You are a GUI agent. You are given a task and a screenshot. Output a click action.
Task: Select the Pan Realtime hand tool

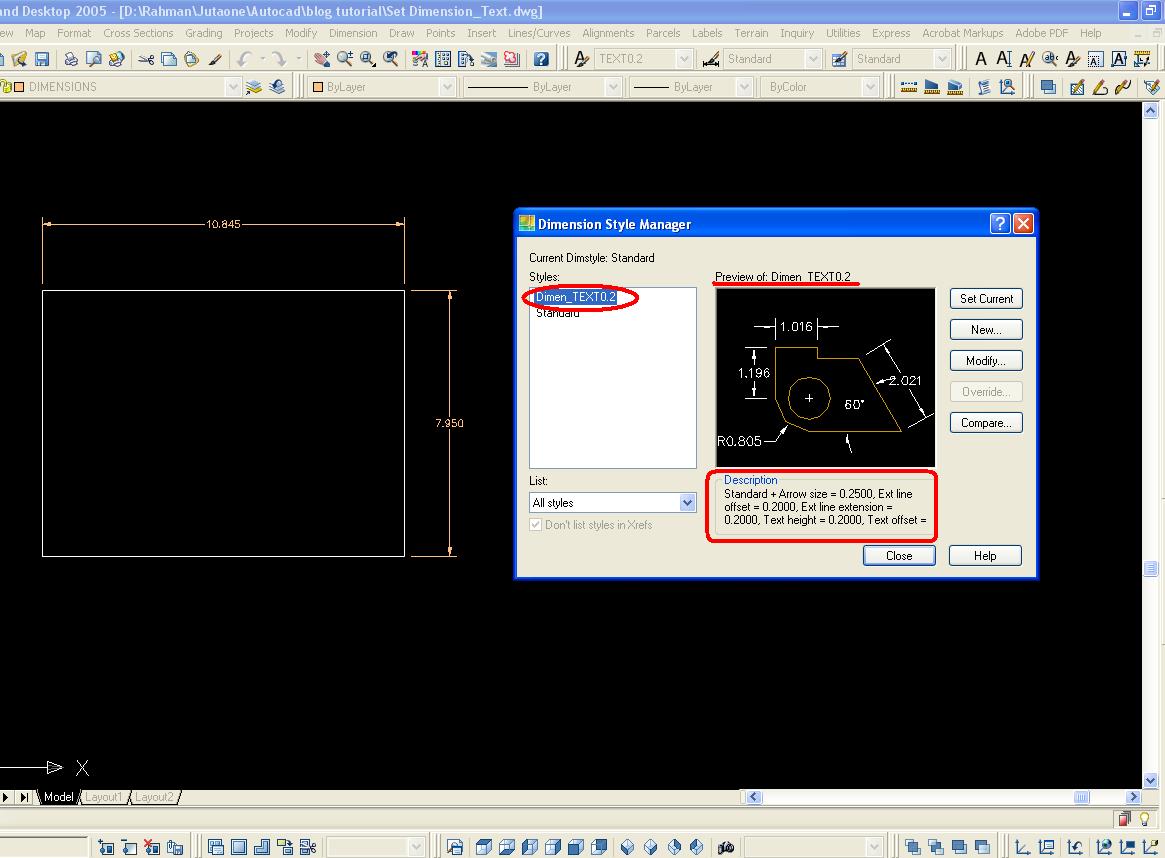[323, 58]
